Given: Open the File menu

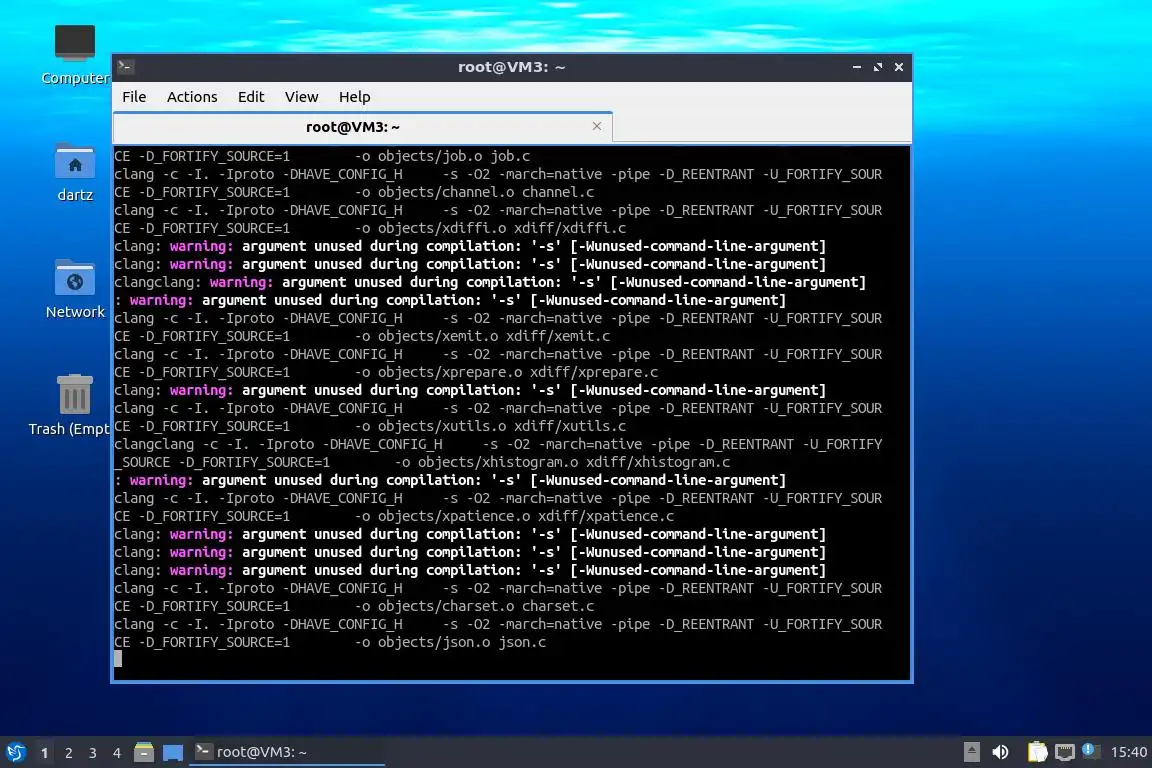Looking at the screenshot, I should click(134, 97).
